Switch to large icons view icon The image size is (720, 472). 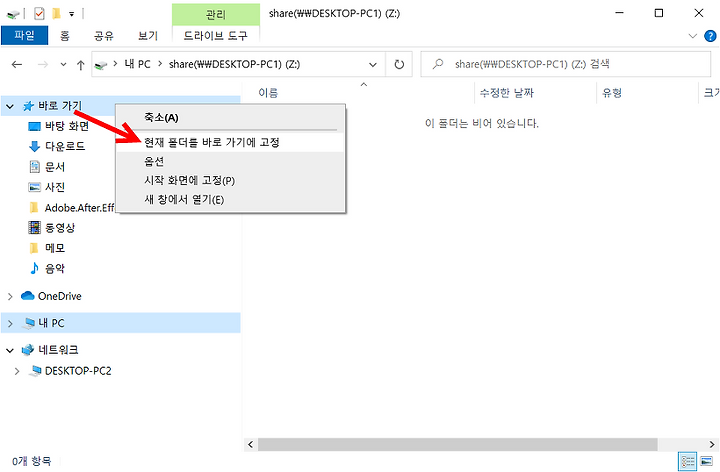pos(706,461)
